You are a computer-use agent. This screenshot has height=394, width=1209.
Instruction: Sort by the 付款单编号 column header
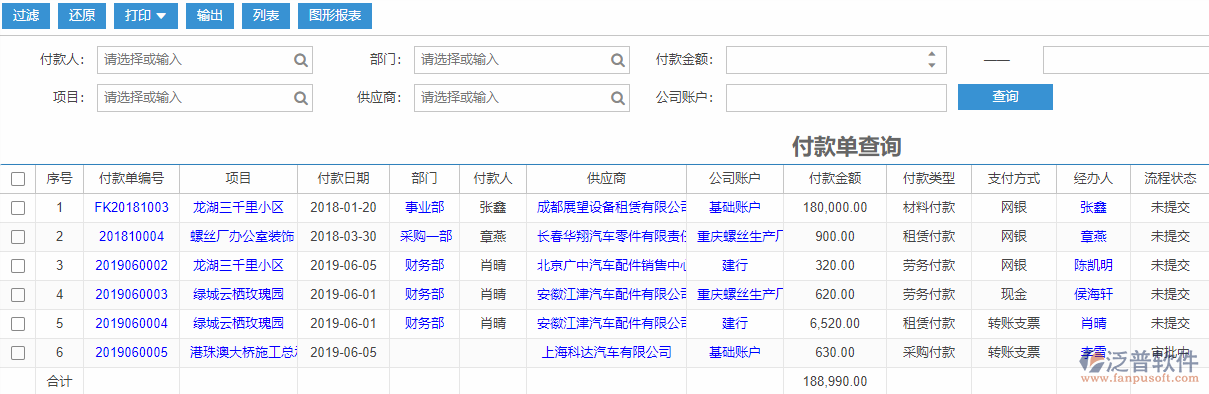click(132, 179)
